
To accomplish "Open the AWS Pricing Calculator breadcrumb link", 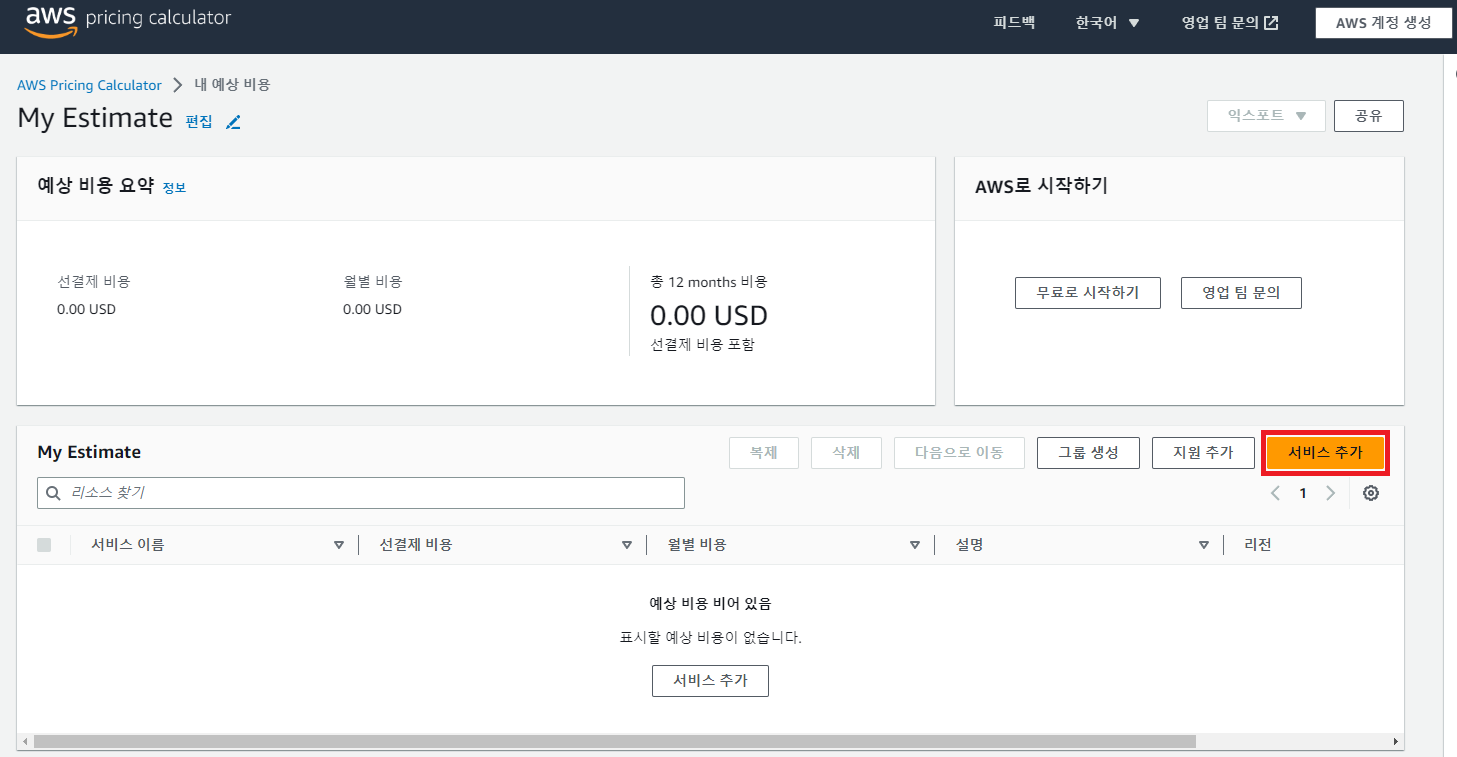I will 89,85.
